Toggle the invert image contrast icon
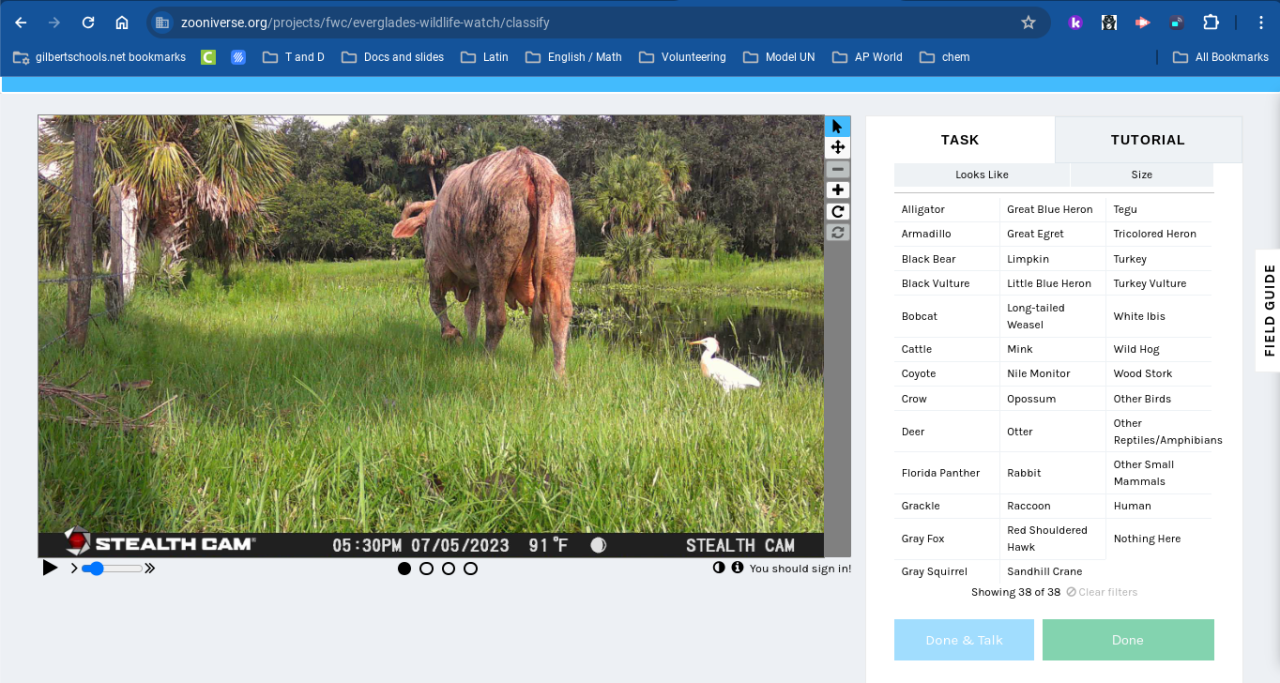The image size is (1280, 683). [719, 567]
